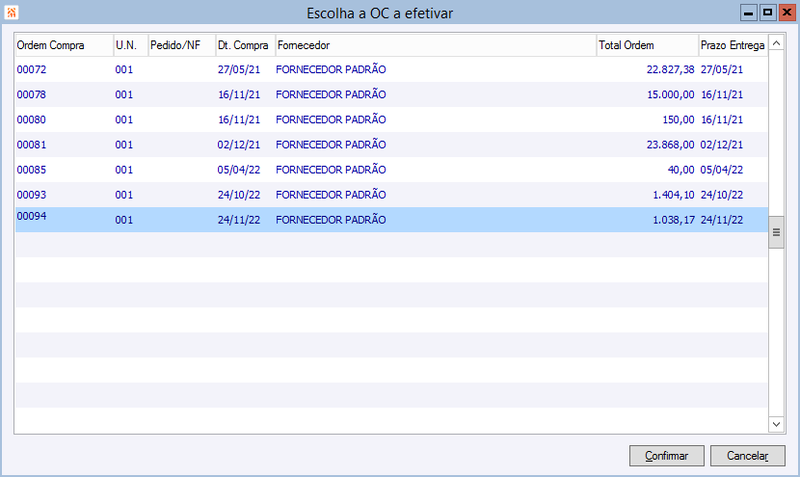Screen dimensions: 800x477
Task: Click purchase date 24/10/22 of order 00093
Action: click(239, 194)
